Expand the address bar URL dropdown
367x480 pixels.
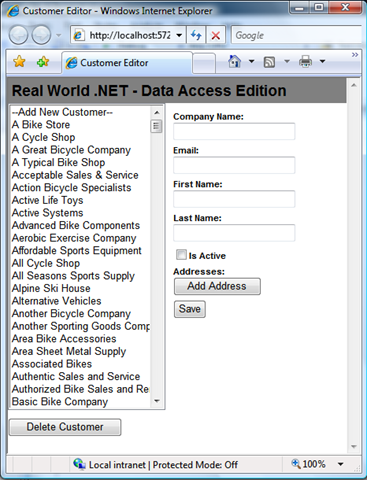[x=179, y=35]
